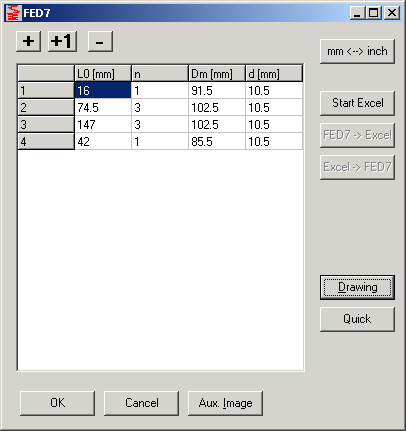406x431 pixels.
Task: Confirm with the OK button
Action: [x=57, y=403]
